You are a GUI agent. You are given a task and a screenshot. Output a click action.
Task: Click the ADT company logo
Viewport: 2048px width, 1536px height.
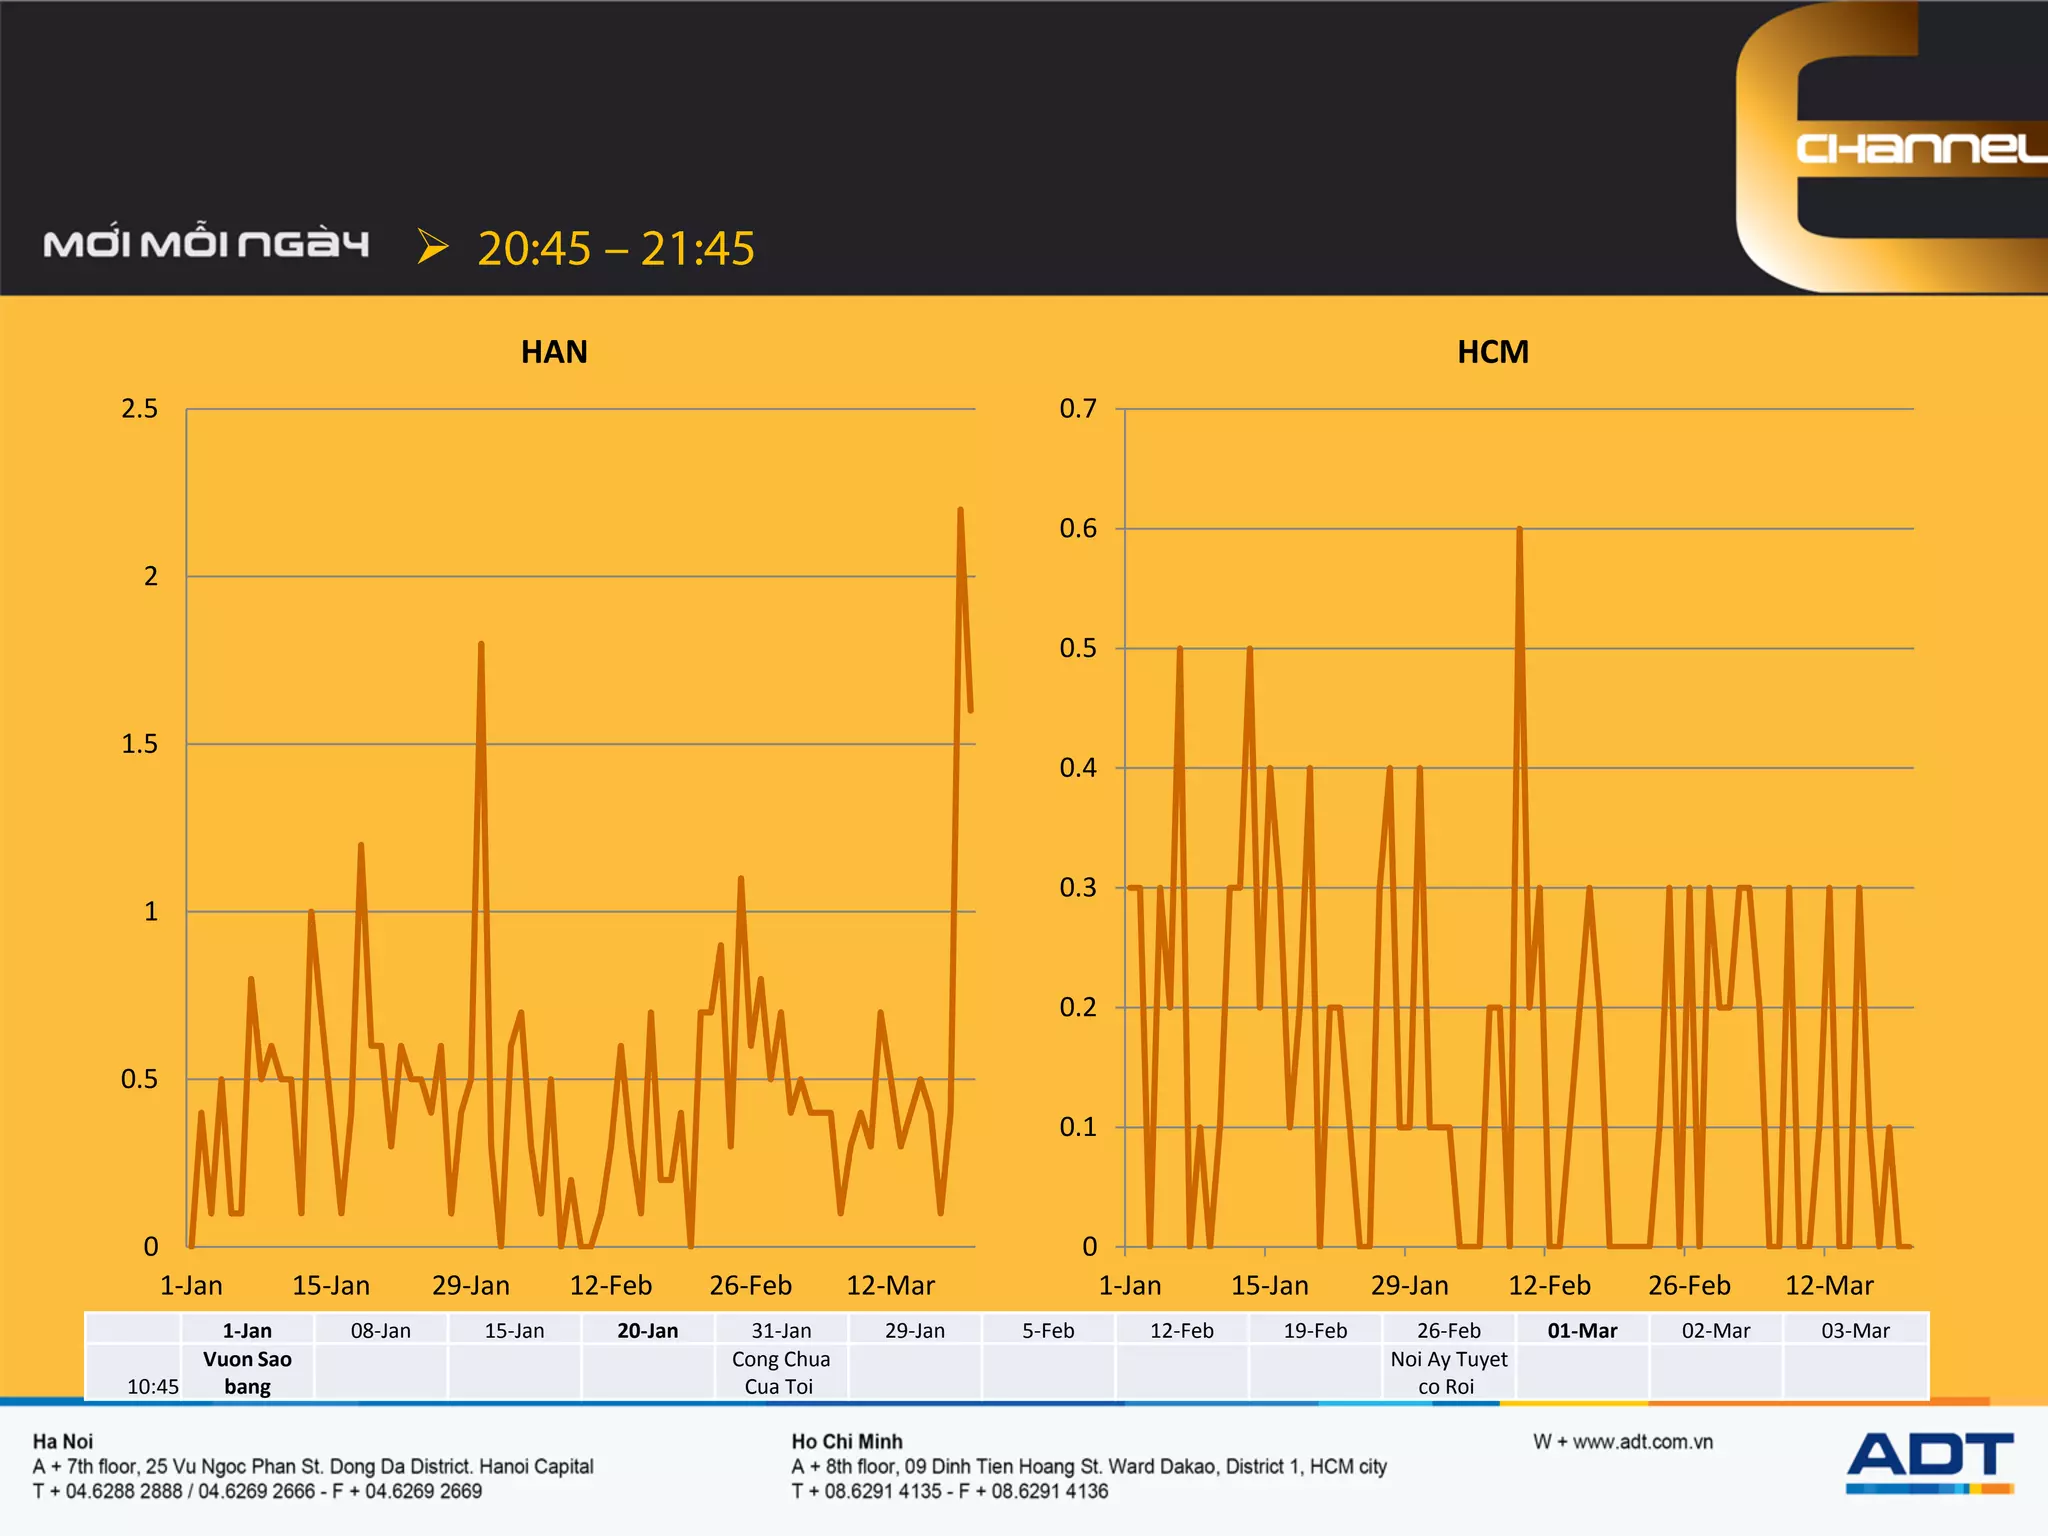[x=1929, y=1460]
